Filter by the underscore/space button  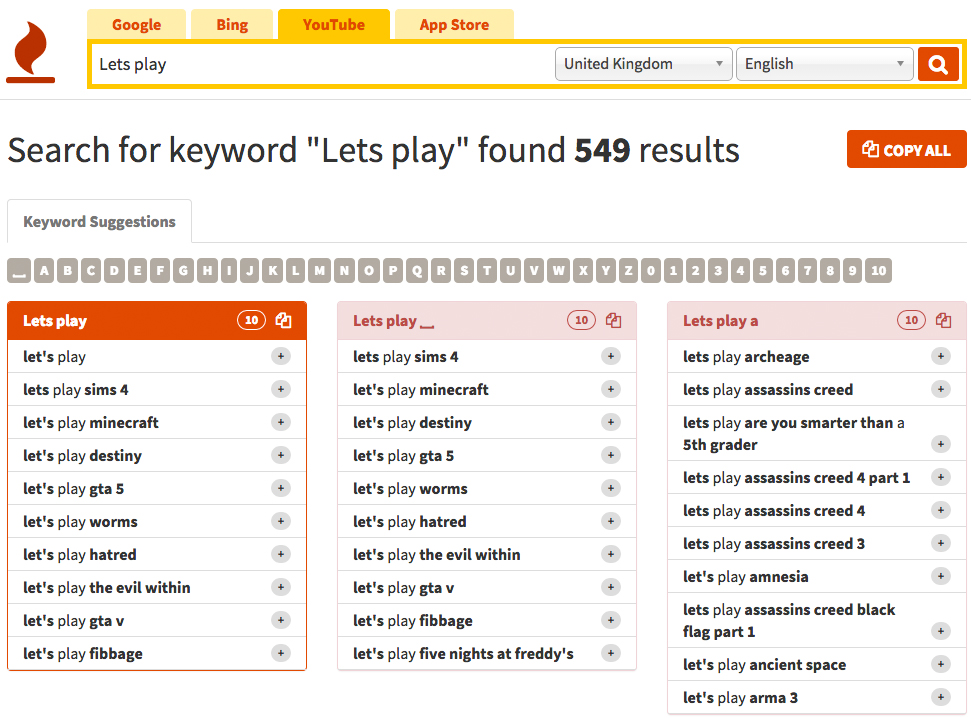(x=19, y=271)
